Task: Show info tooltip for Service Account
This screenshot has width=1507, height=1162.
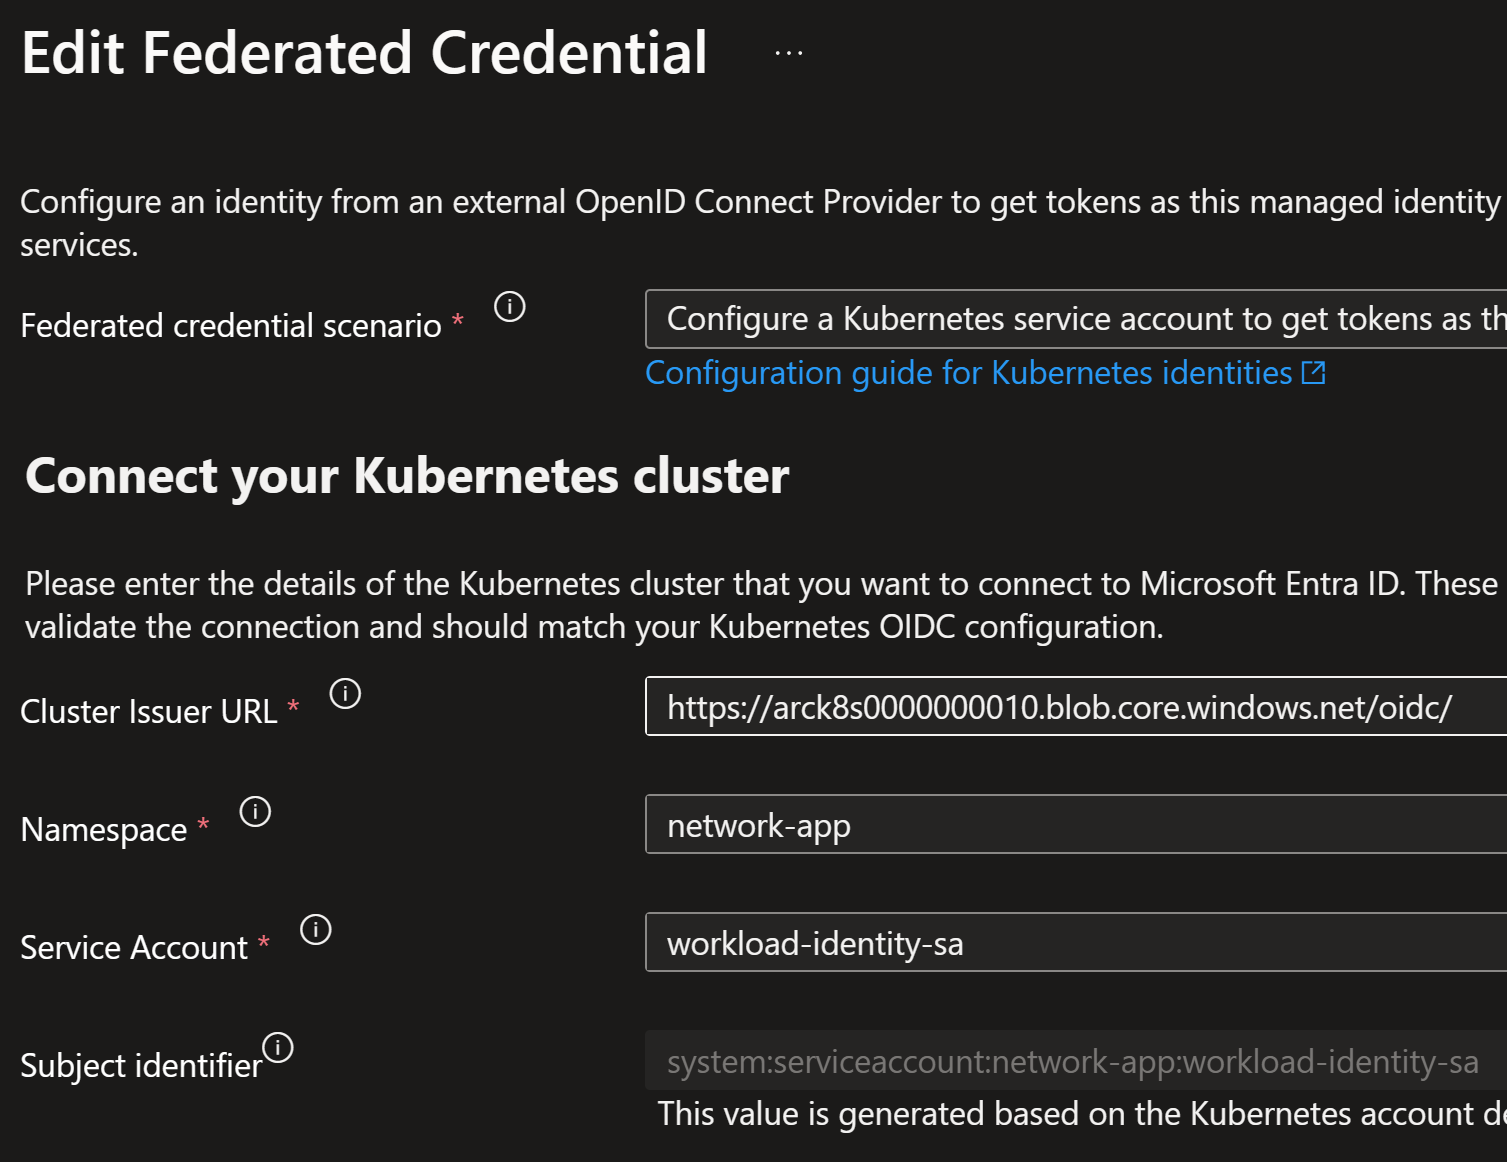Action: (x=316, y=929)
